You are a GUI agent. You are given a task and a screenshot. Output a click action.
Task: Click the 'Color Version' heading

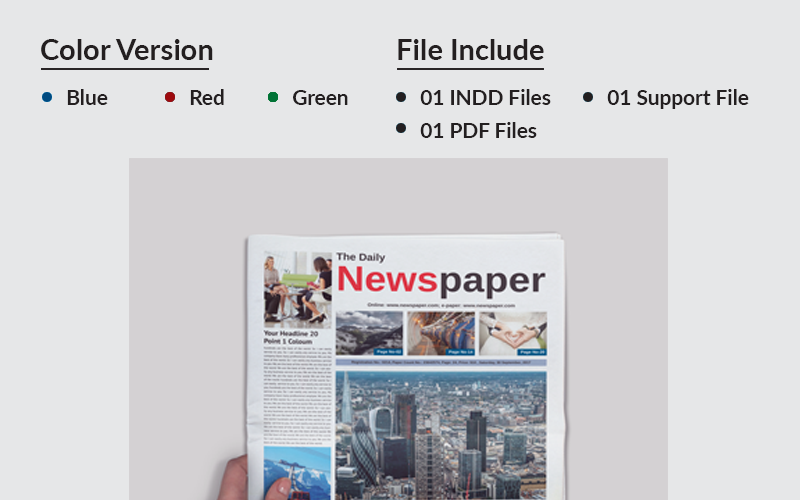pyautogui.click(x=127, y=50)
